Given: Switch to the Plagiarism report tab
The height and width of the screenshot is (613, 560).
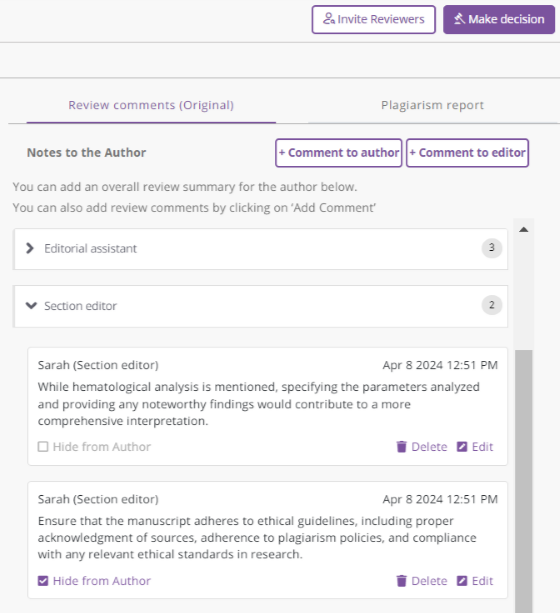Looking at the screenshot, I should (x=432, y=105).
